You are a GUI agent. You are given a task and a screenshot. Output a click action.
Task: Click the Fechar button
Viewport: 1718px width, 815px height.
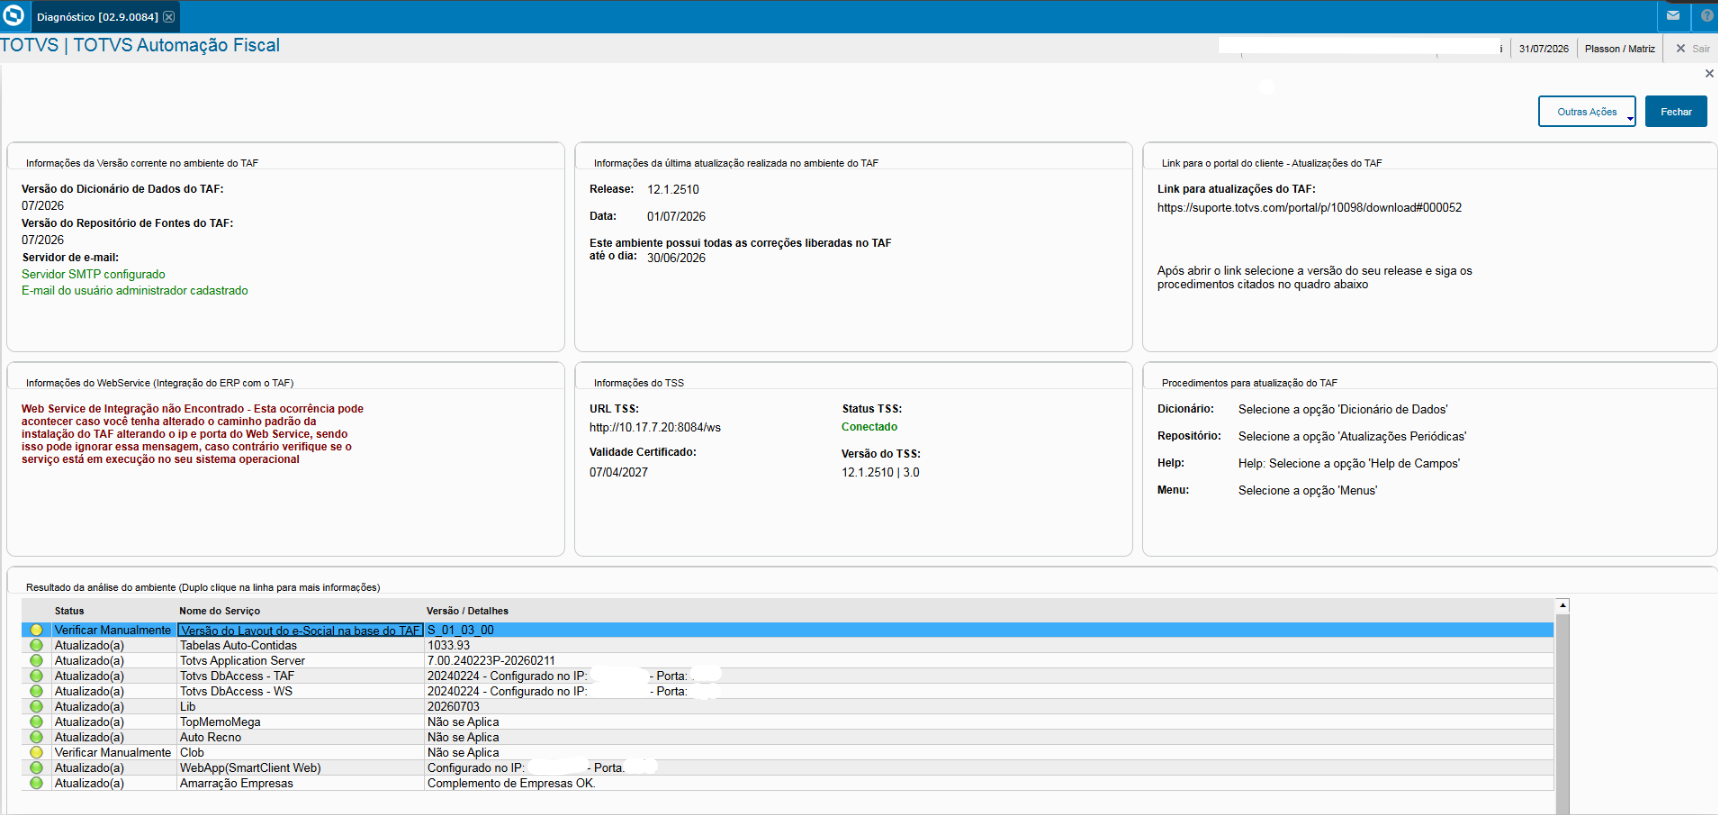(x=1676, y=112)
